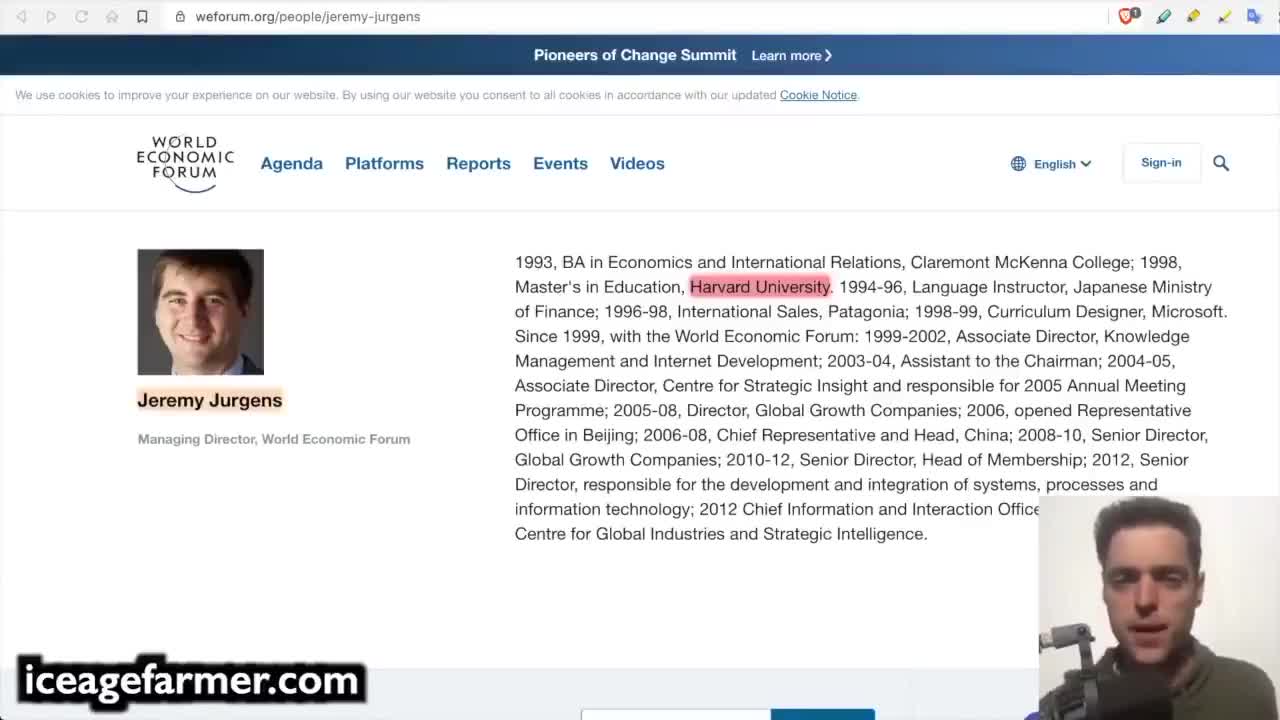The image size is (1280, 720).
Task: Click the Pioneers of Change Summit title
Action: pyautogui.click(x=634, y=55)
